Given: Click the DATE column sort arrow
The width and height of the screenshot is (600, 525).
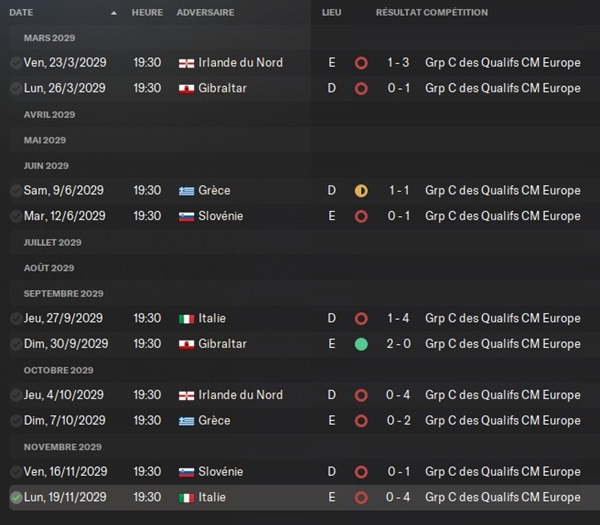Looking at the screenshot, I should click(114, 13).
